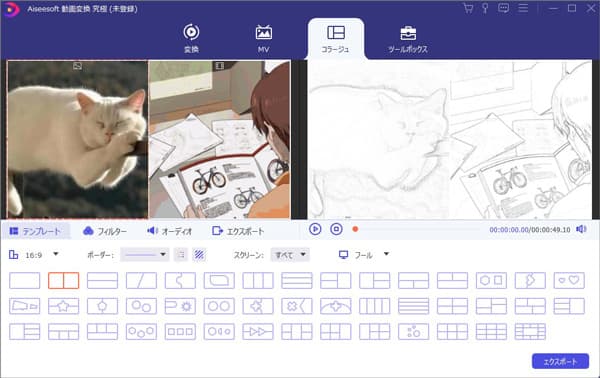
Task: Click the key register icon
Action: [x=485, y=8]
